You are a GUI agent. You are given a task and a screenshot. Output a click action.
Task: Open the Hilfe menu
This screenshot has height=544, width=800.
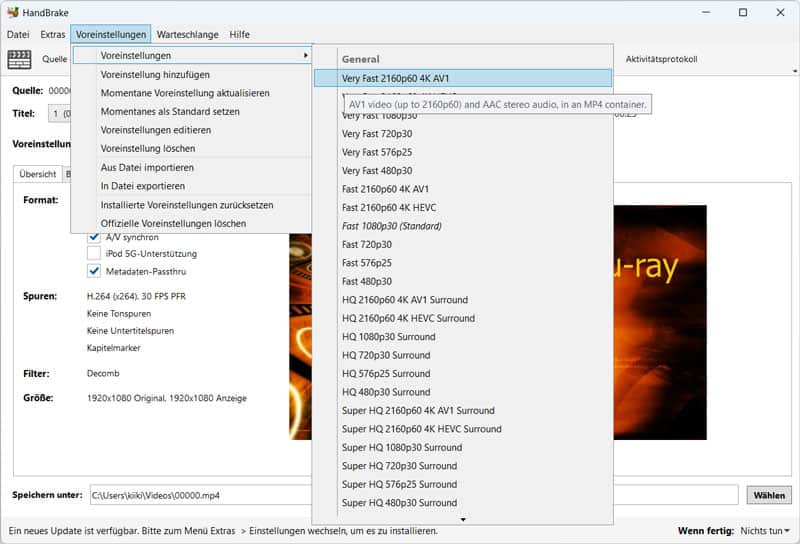pyautogui.click(x=239, y=35)
